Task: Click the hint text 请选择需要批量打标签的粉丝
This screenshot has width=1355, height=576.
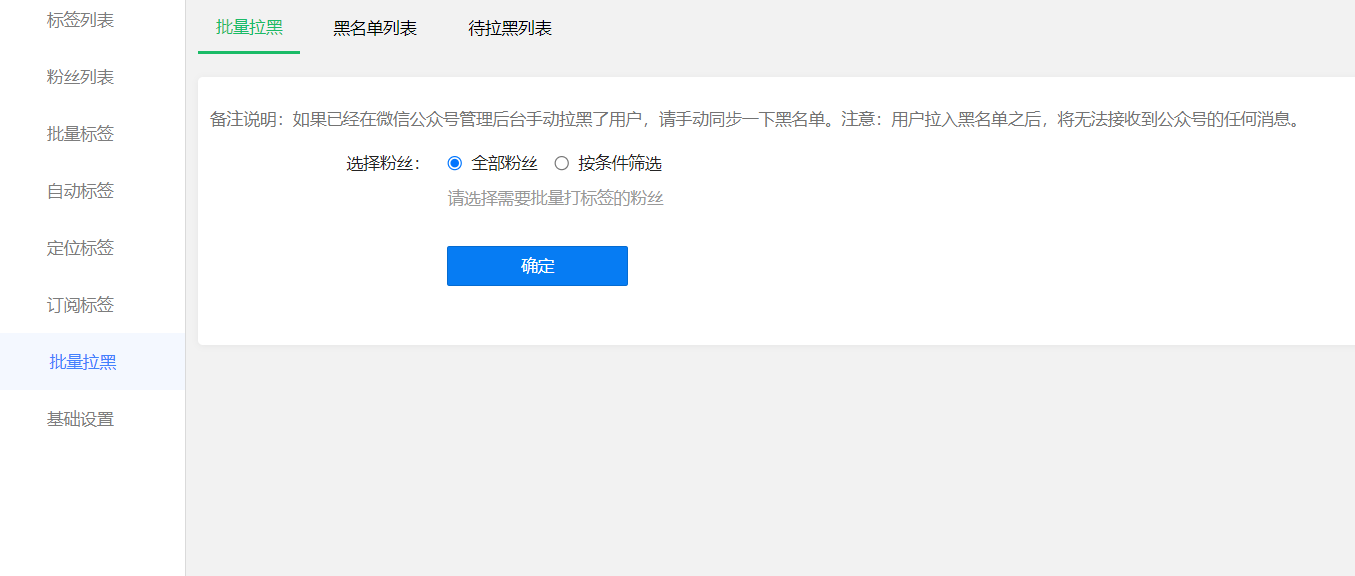Action: click(x=556, y=198)
